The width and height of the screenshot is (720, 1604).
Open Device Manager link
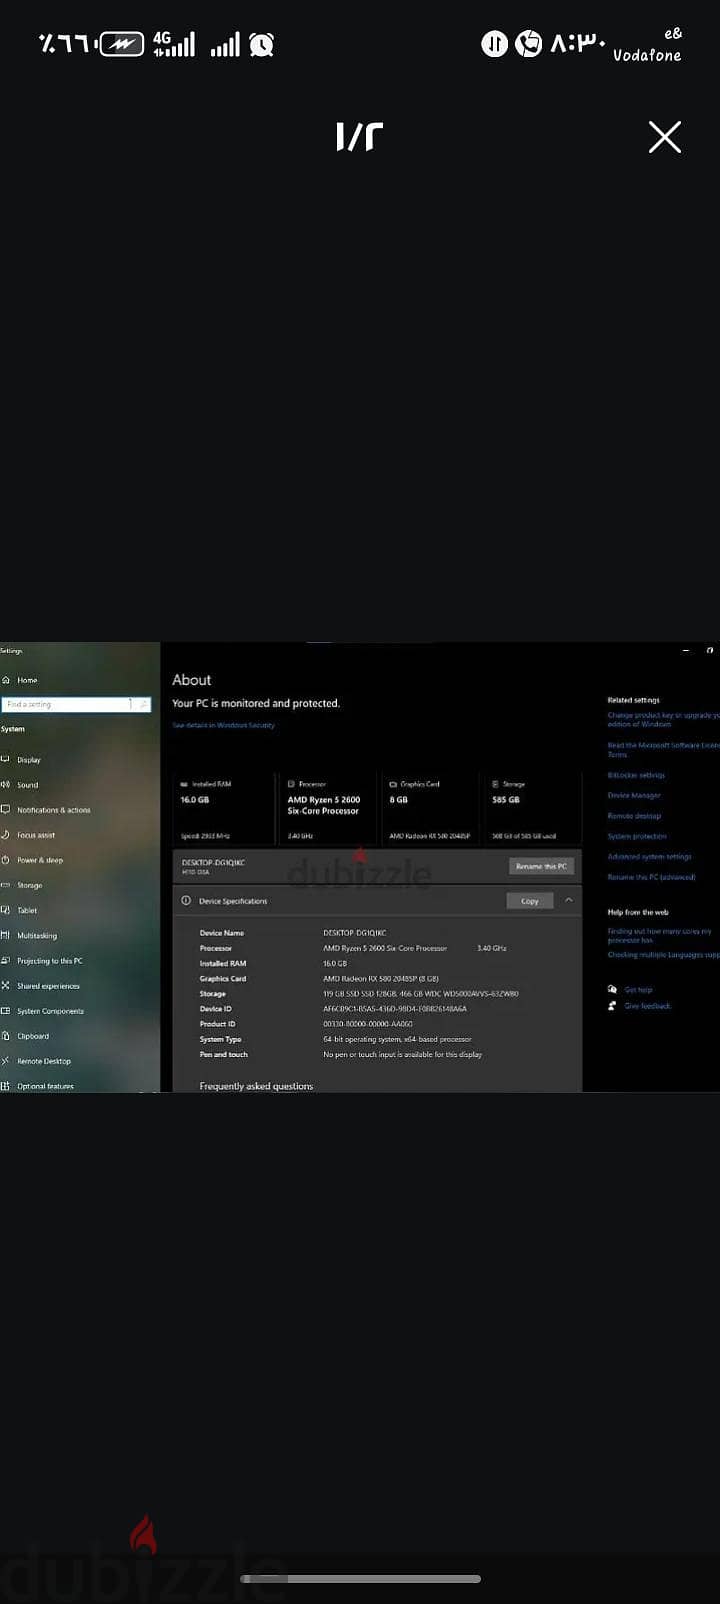pos(634,796)
